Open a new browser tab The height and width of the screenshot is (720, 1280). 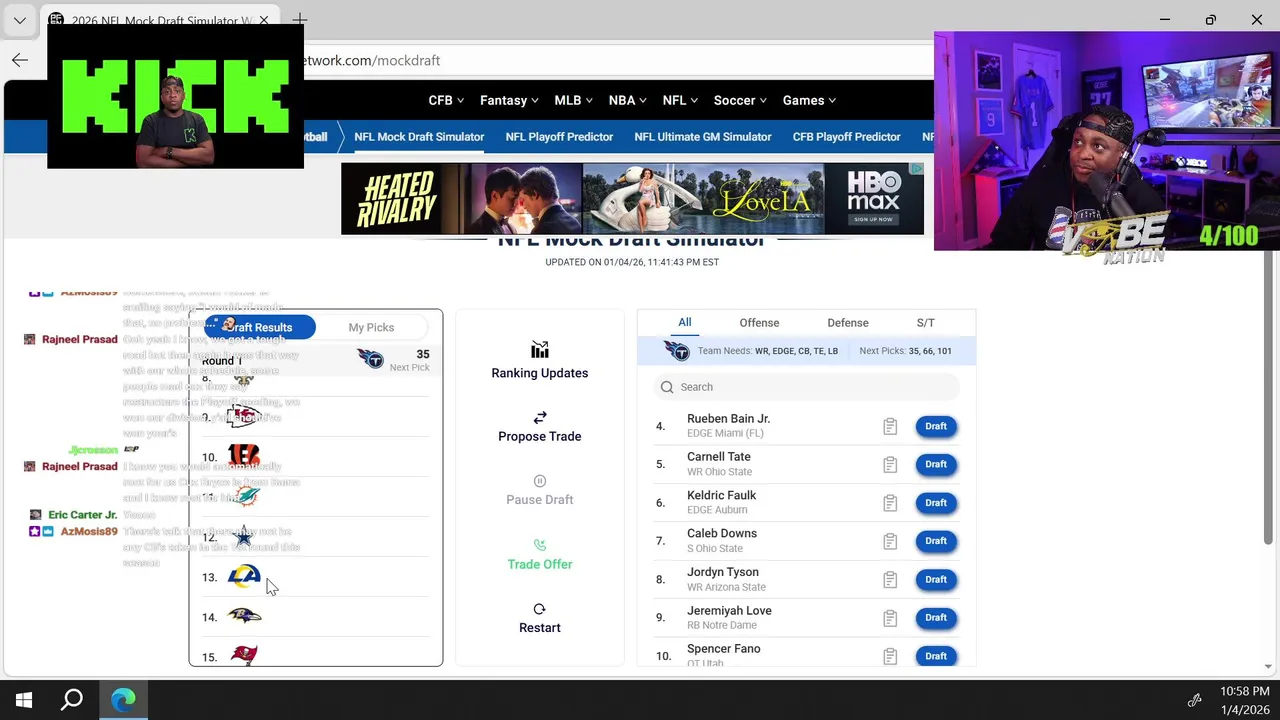click(x=300, y=19)
